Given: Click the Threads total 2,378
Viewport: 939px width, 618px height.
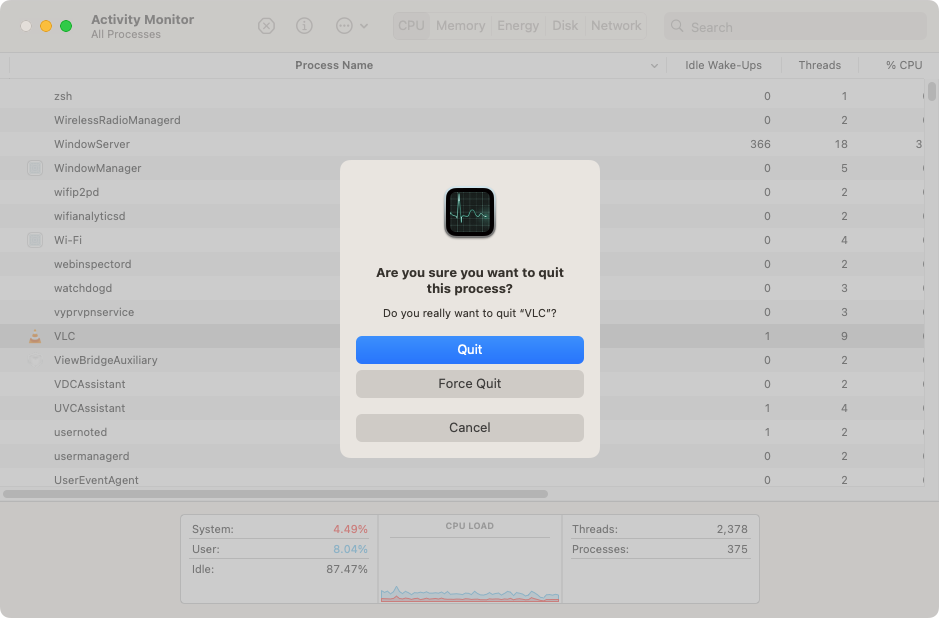Looking at the screenshot, I should (732, 529).
